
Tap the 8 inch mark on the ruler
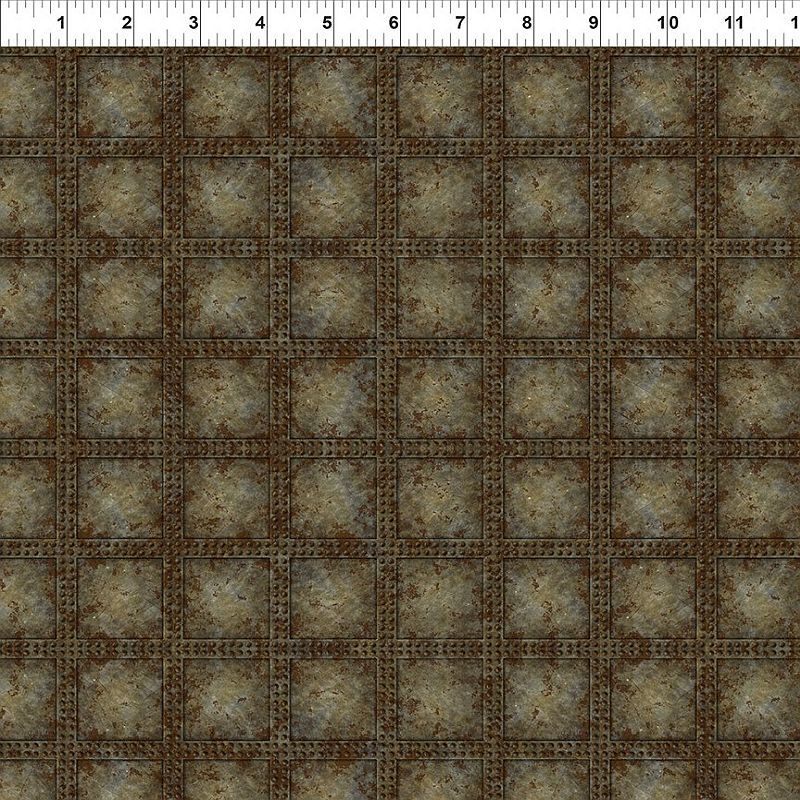(526, 23)
